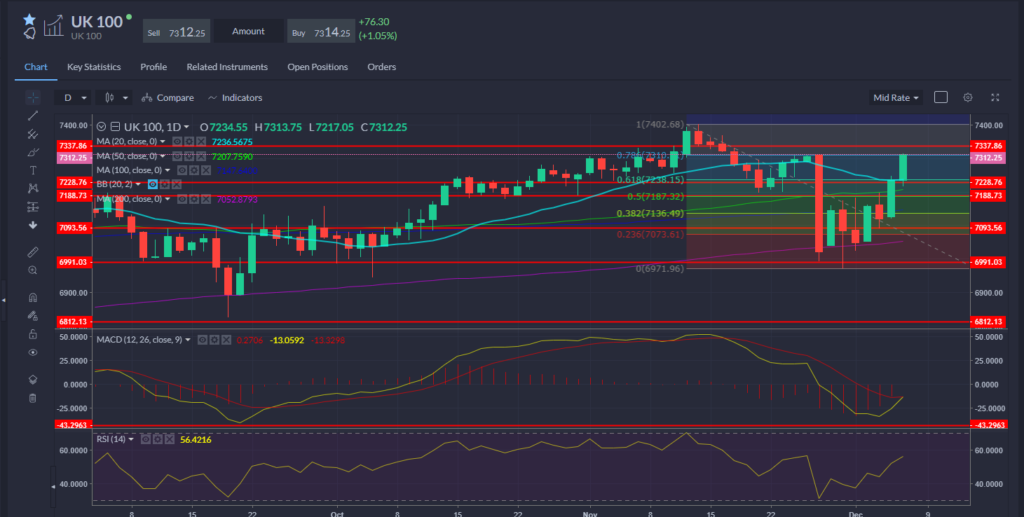1024x517 pixels.
Task: Select the long position prediction tool
Action: pos(33,207)
